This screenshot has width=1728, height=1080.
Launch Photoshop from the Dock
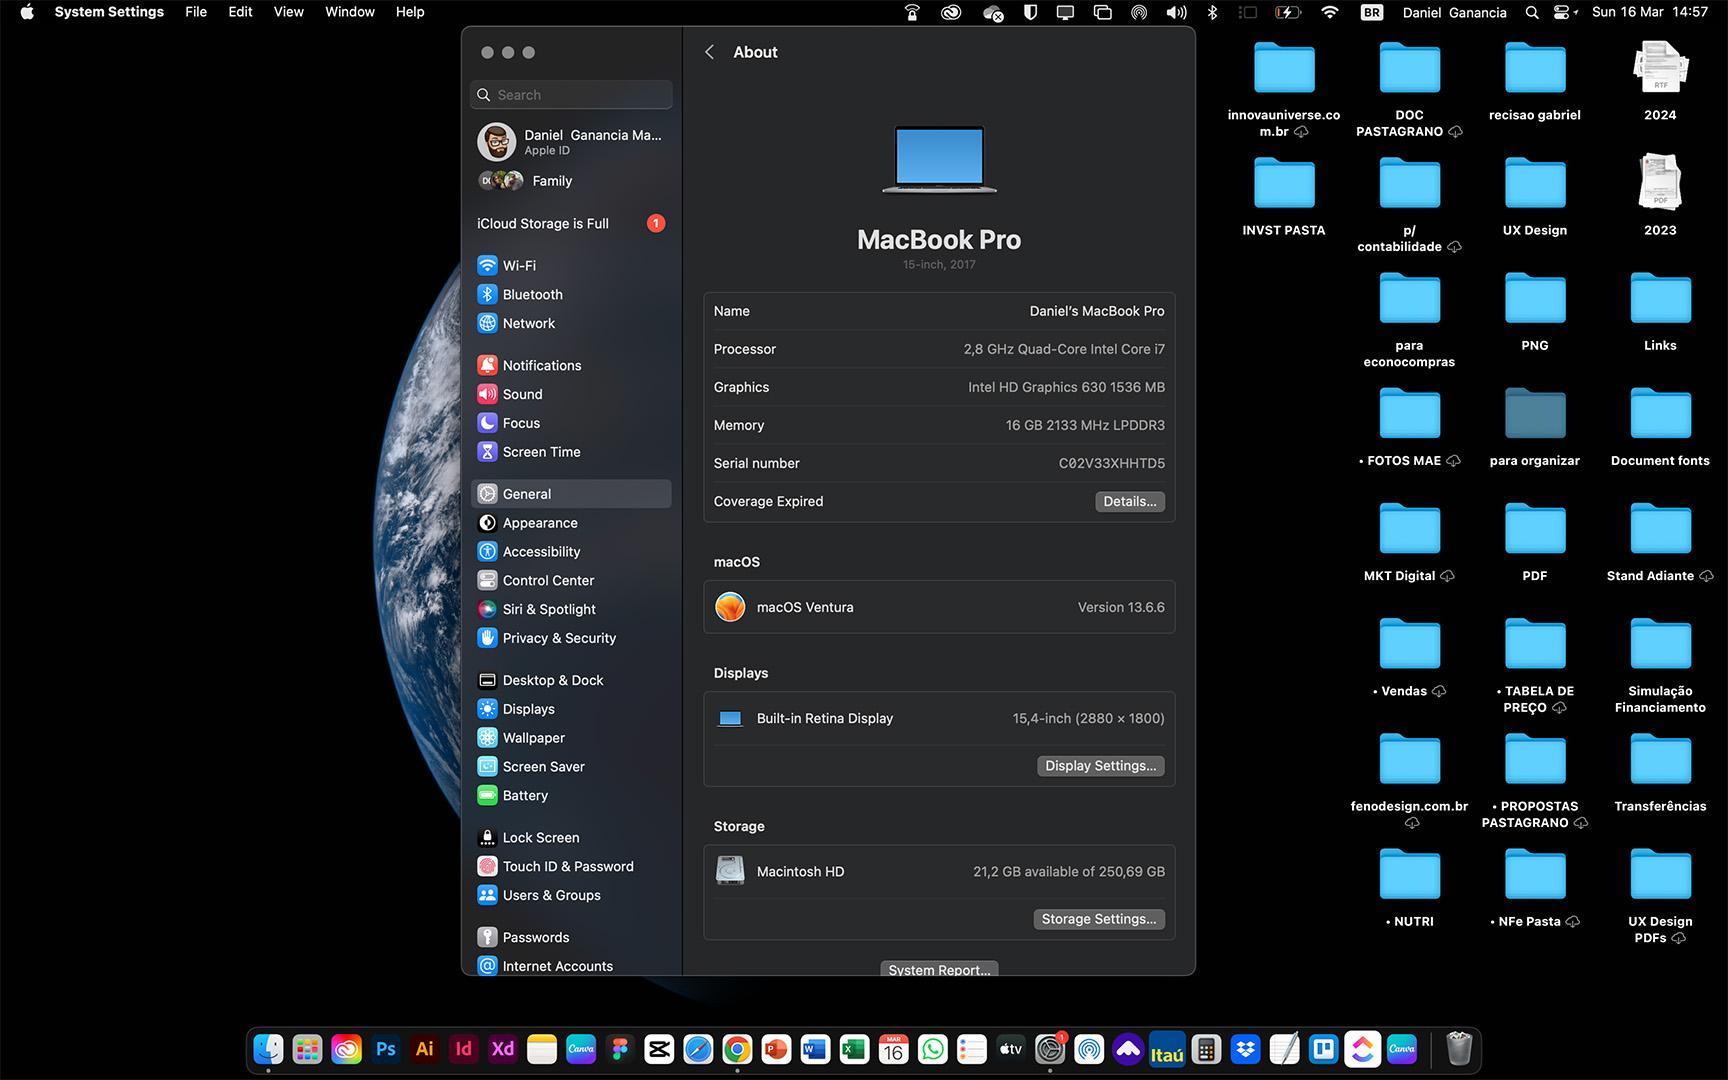tap(386, 1049)
